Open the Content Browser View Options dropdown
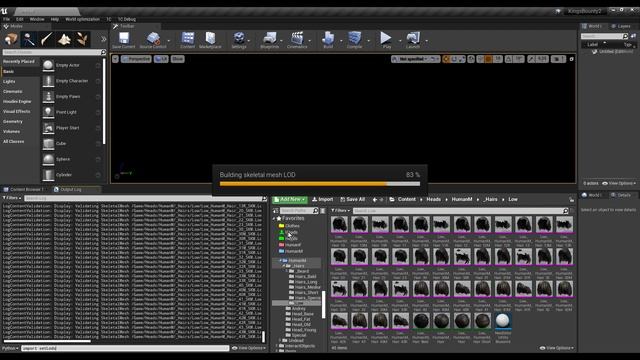The width and height of the screenshot is (640, 360). point(557,348)
